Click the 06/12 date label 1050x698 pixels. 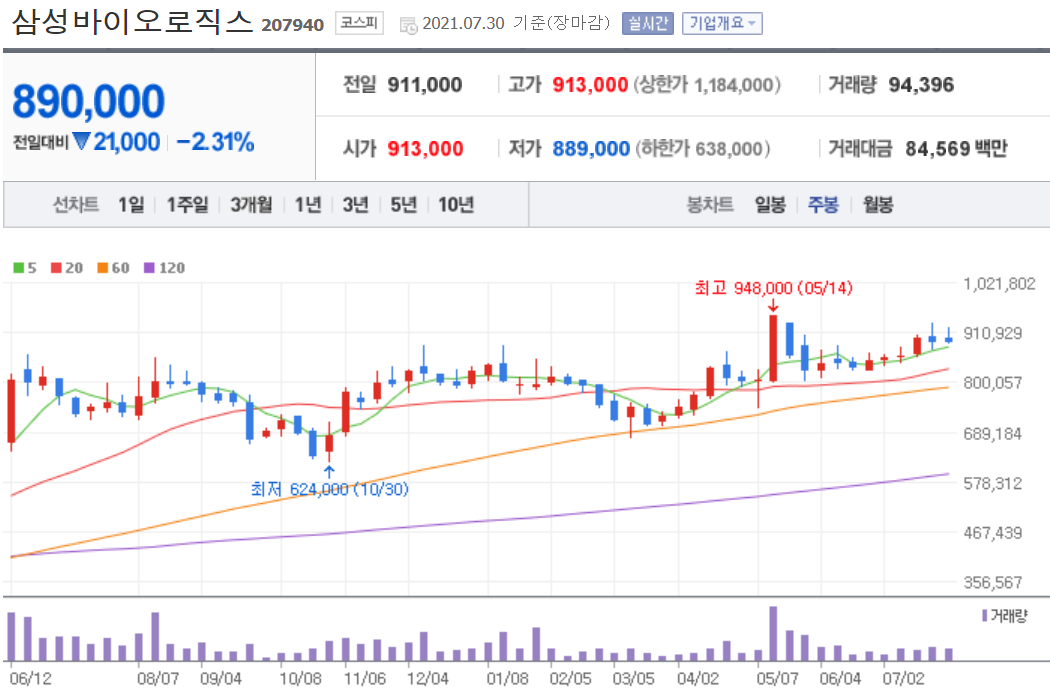31,679
